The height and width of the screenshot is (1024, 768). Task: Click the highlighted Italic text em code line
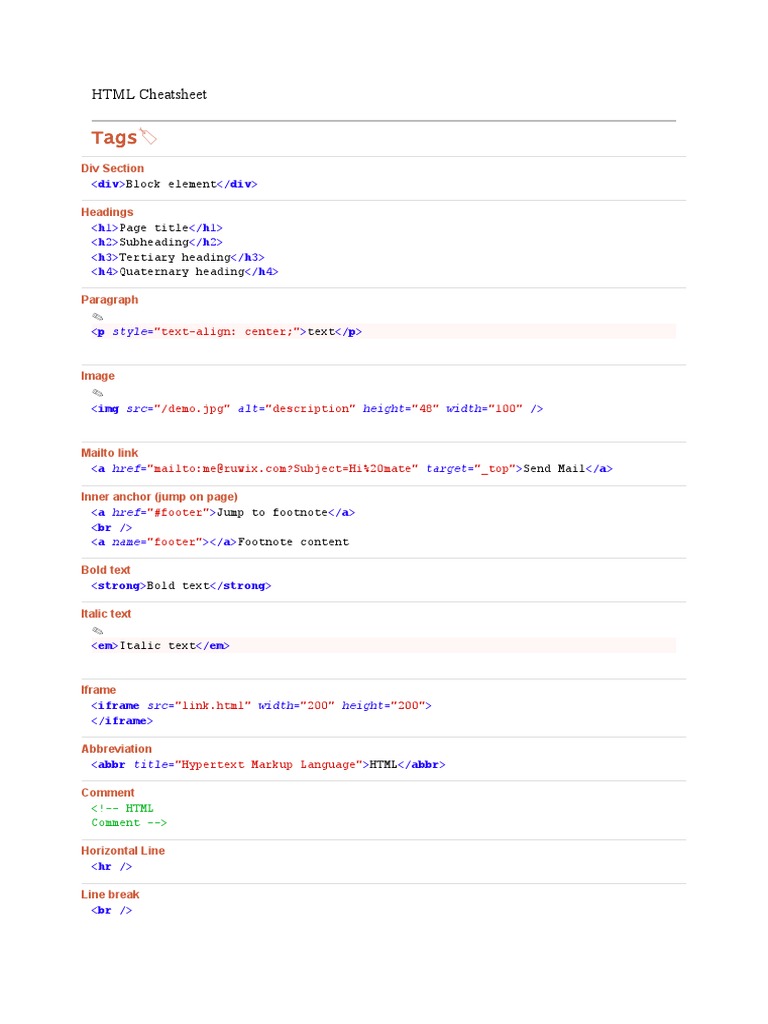point(383,646)
